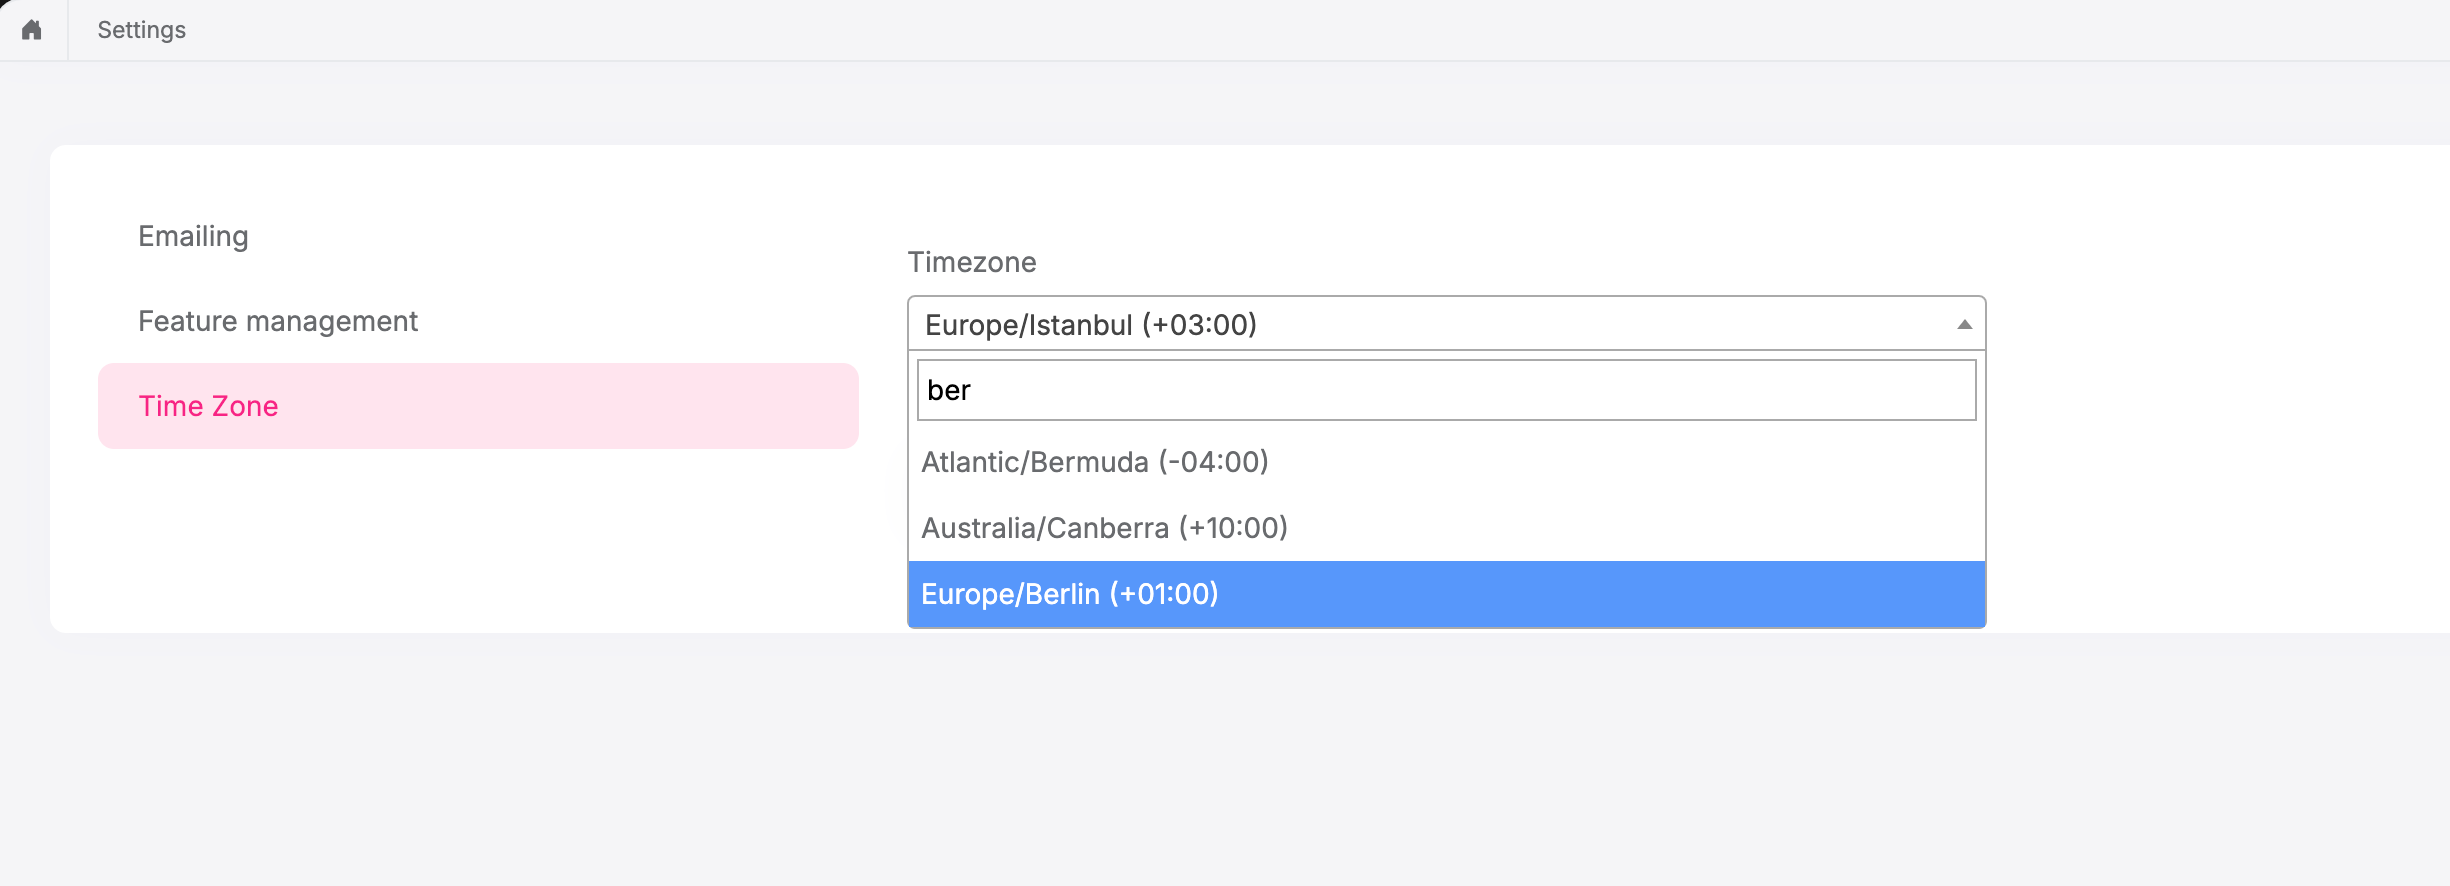Screen dimensions: 2450x886
Task: Click the Timezone field label
Action: (x=971, y=262)
